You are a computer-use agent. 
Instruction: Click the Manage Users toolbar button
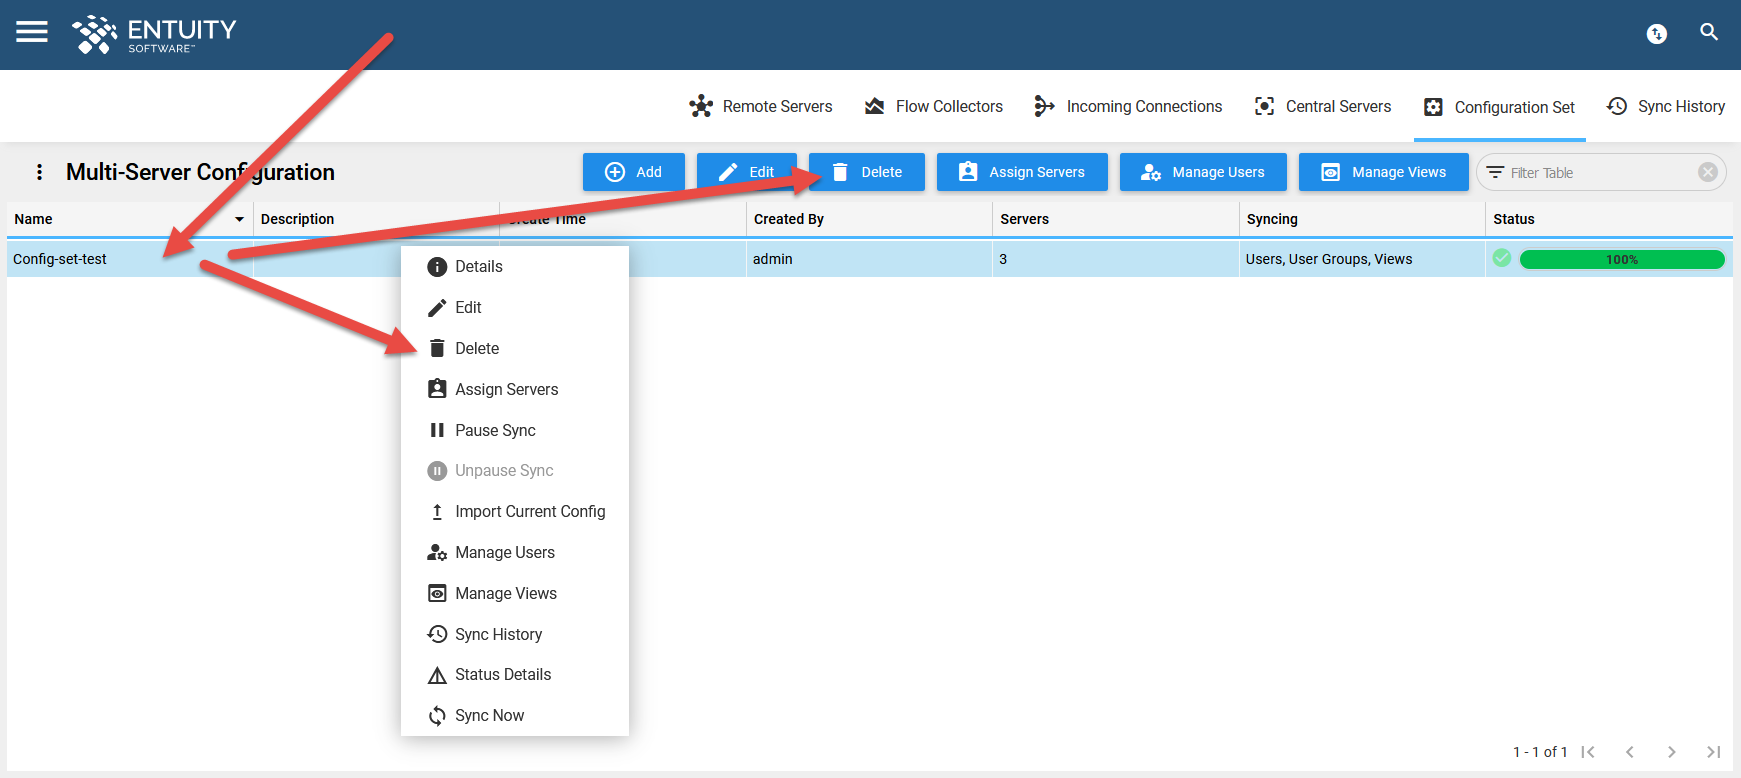(x=1203, y=172)
